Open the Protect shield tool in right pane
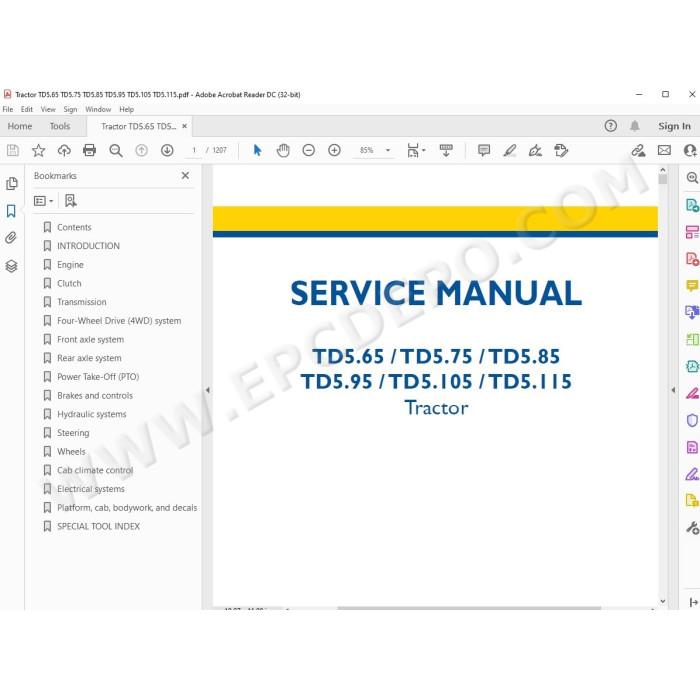 (x=692, y=420)
